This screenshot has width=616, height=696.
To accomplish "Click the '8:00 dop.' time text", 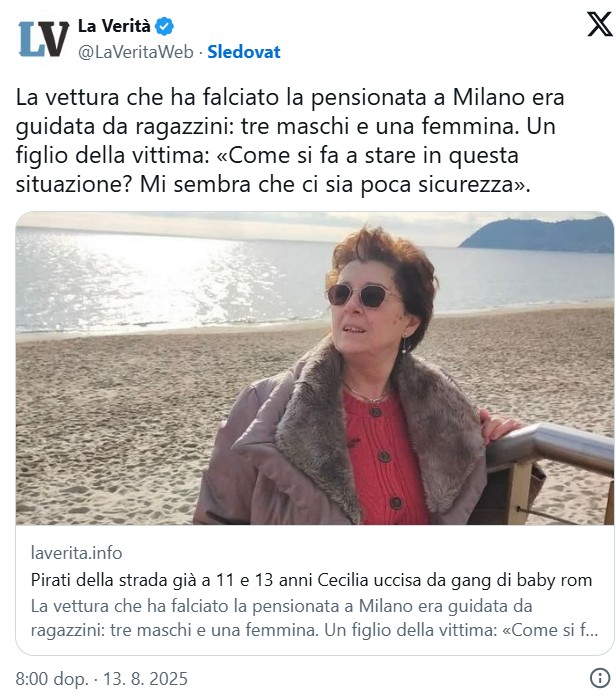I will click(51, 679).
